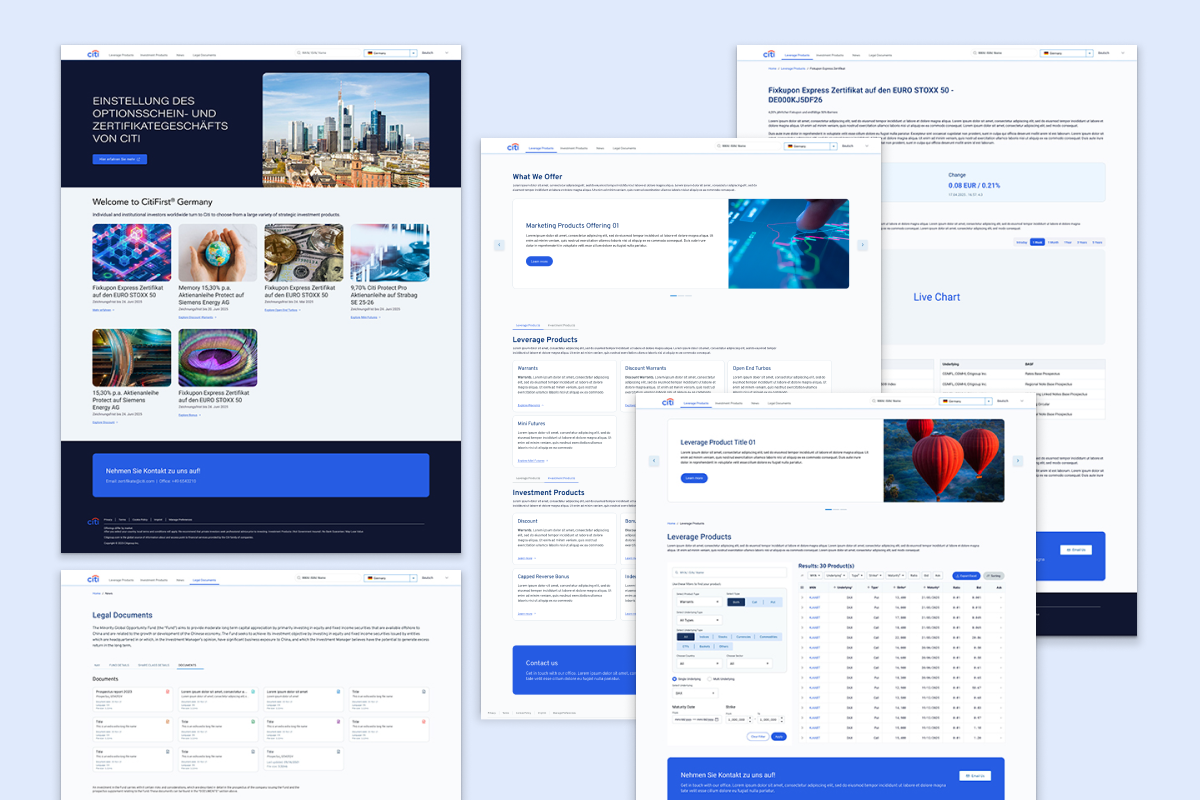Image resolution: width=1200 pixels, height=800 pixels.
Task: Toggle the Stocks underlying type chip
Action: click(723, 637)
